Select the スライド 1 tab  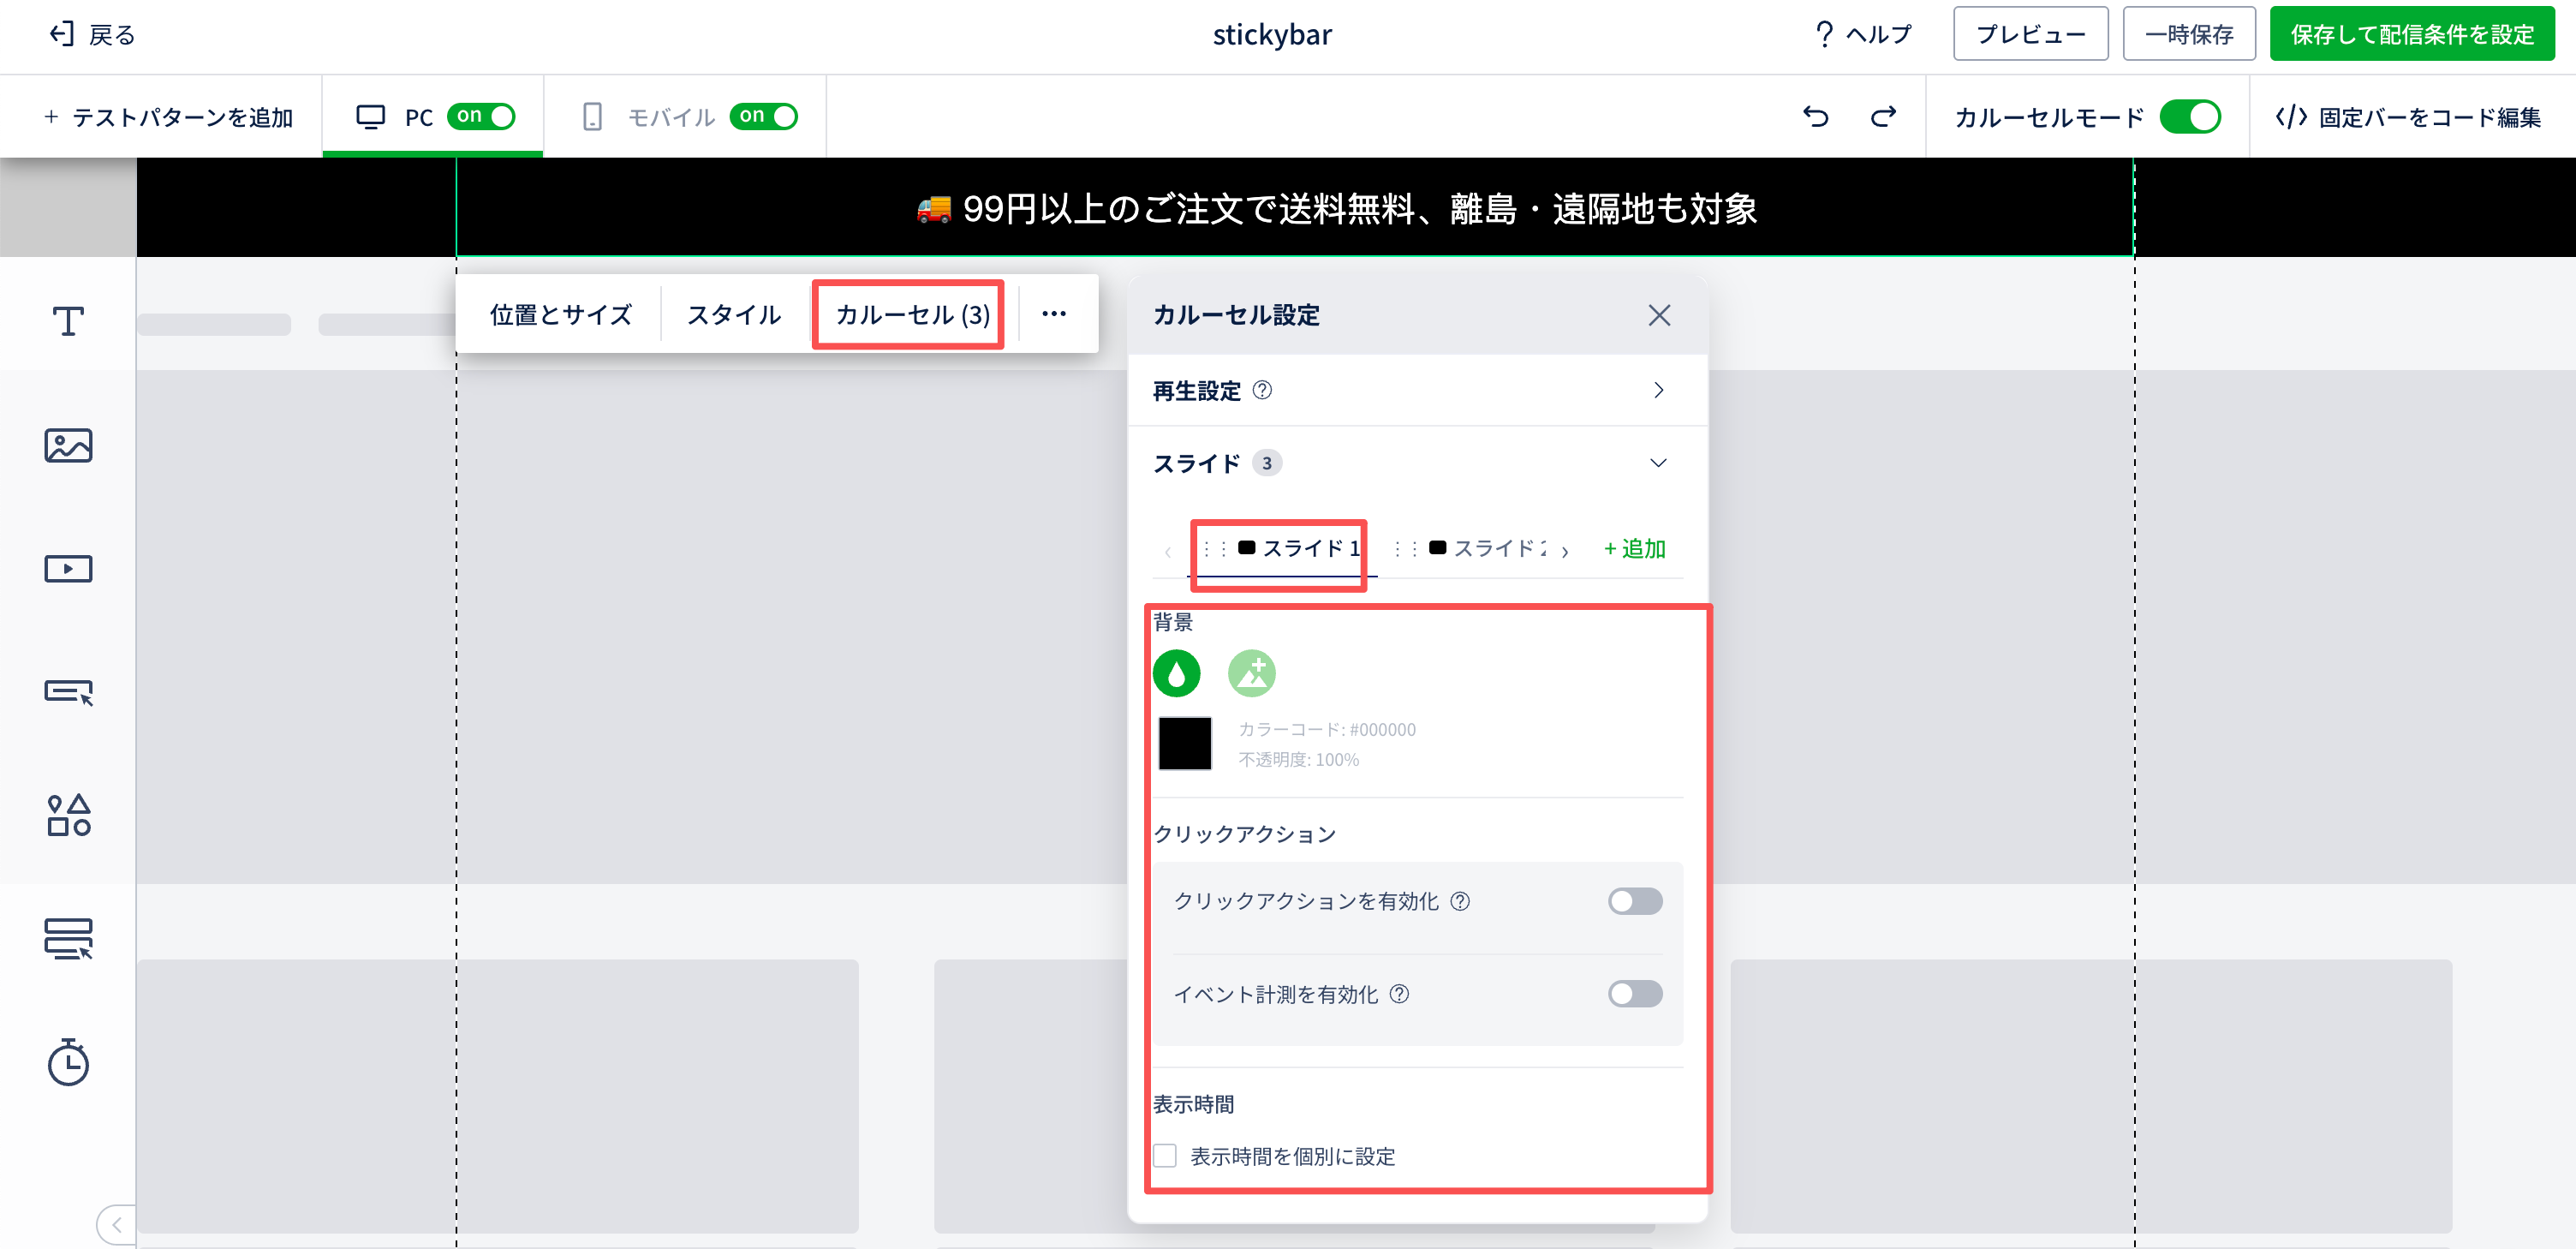(x=1282, y=548)
